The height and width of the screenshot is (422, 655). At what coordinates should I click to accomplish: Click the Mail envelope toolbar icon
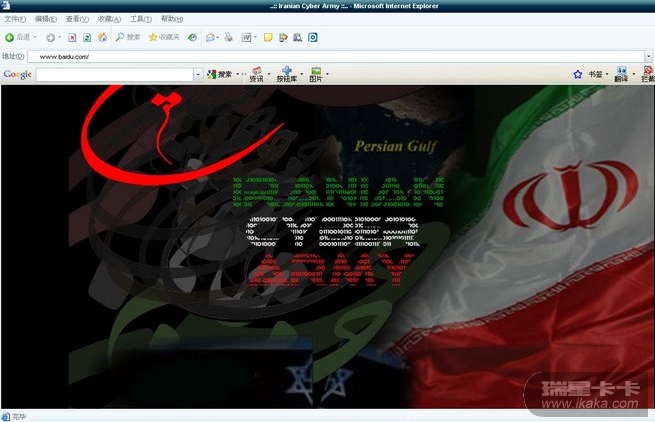click(x=210, y=38)
